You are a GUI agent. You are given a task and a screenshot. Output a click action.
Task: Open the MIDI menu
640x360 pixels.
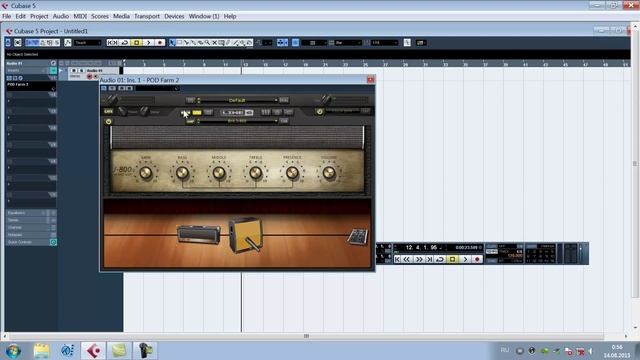tap(80, 16)
